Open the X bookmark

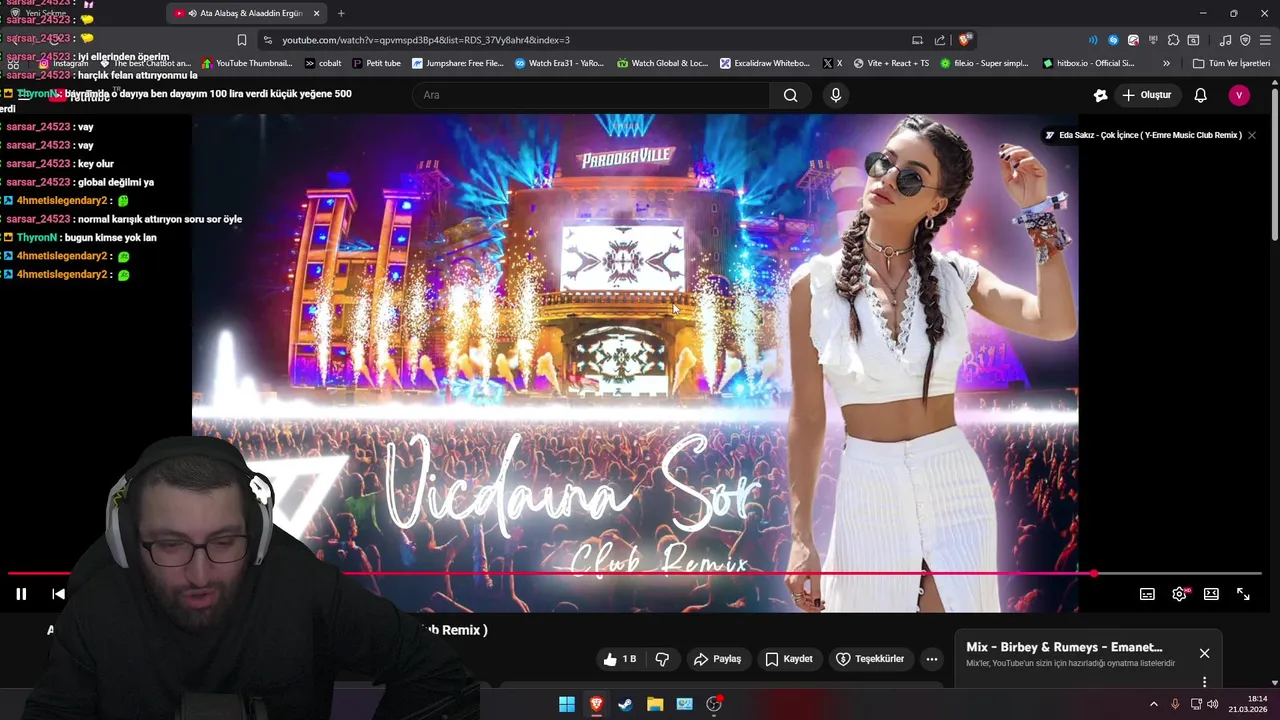(832, 63)
